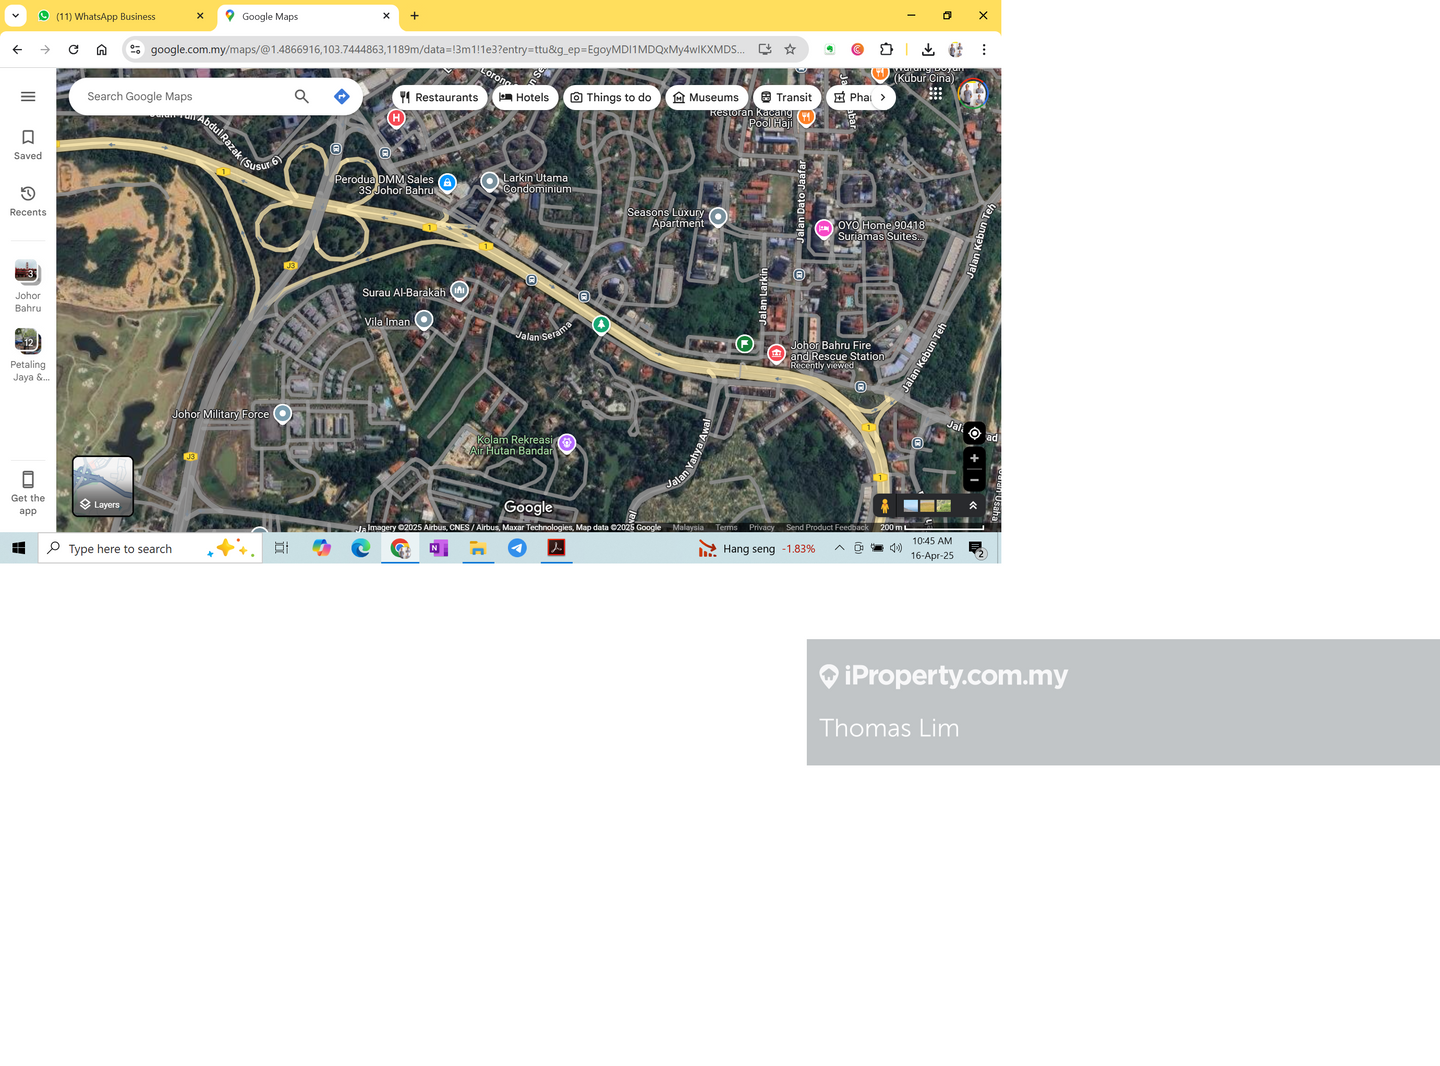Click the Search Google Maps field
Image resolution: width=1440 pixels, height=1066 pixels.
180,97
